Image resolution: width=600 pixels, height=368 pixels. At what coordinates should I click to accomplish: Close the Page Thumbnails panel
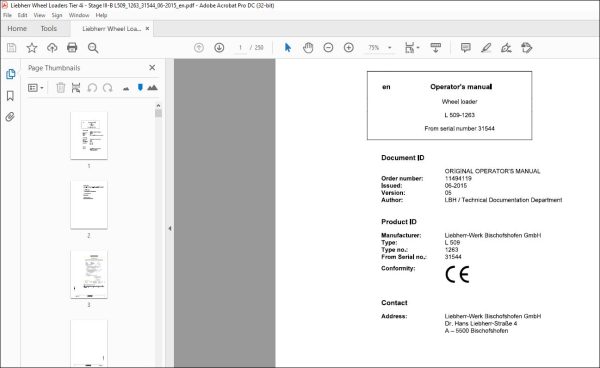point(152,68)
